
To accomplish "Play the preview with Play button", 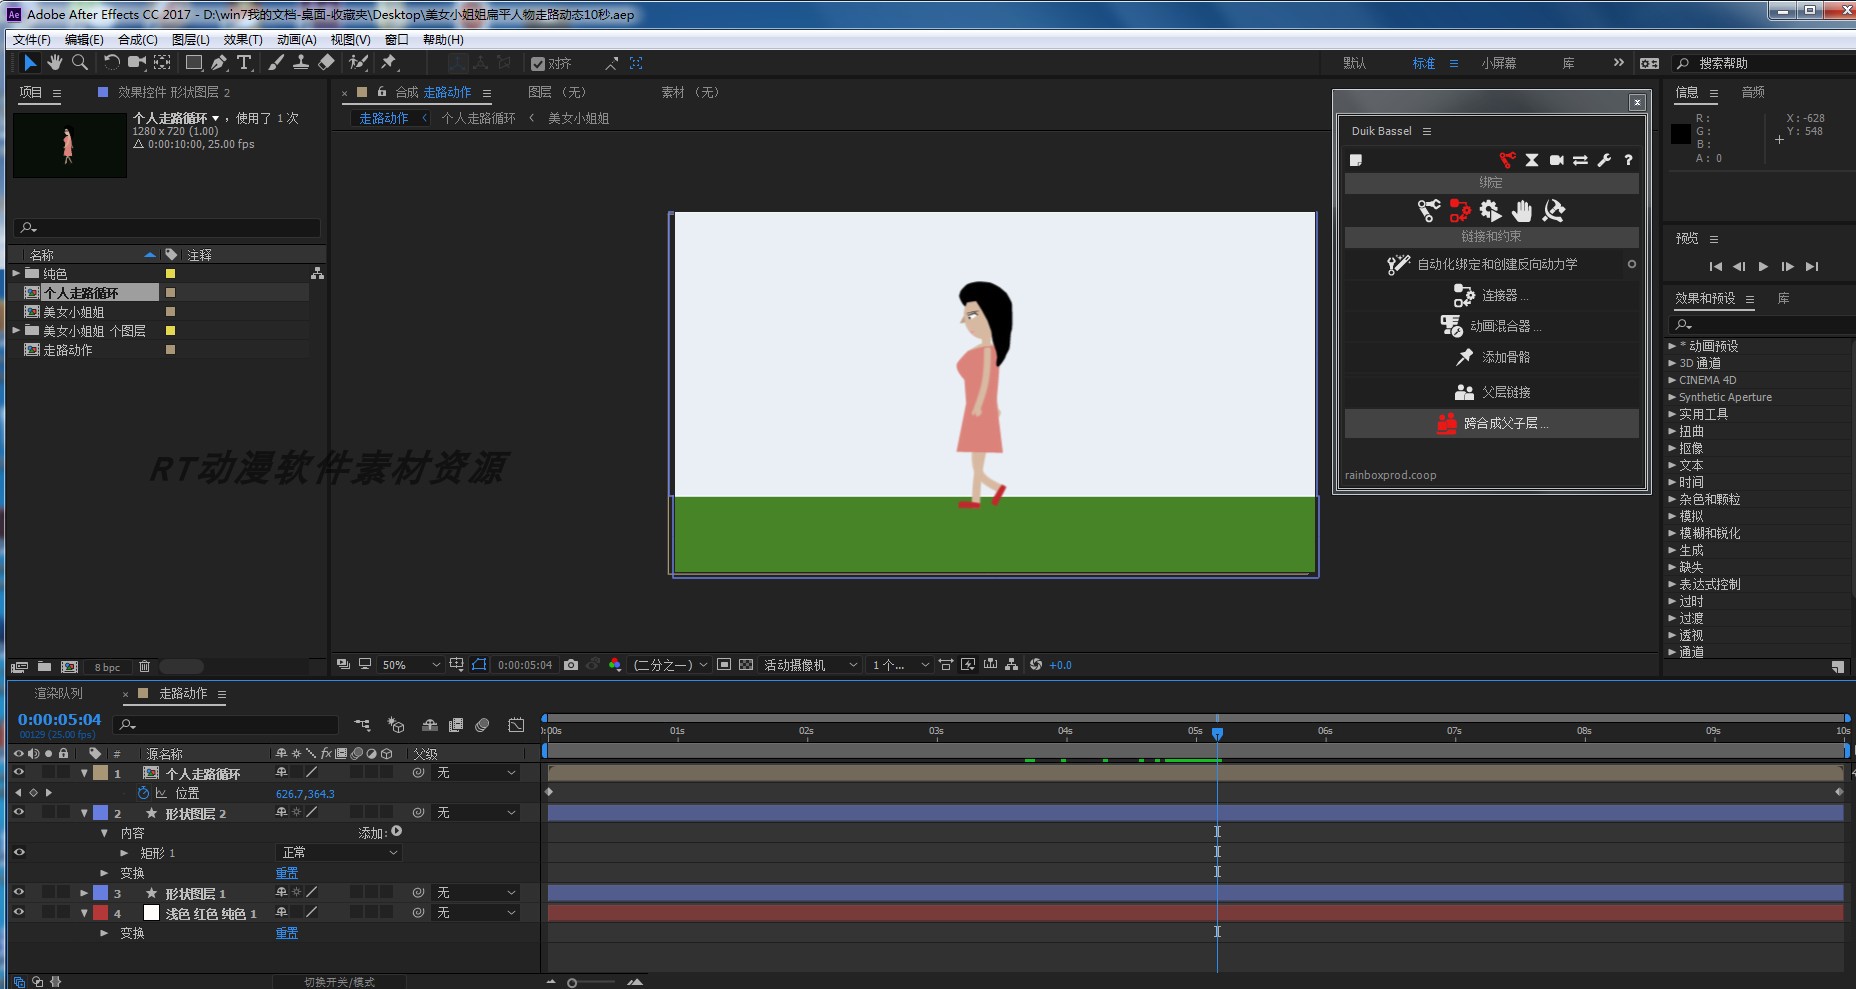I will click(x=1763, y=267).
